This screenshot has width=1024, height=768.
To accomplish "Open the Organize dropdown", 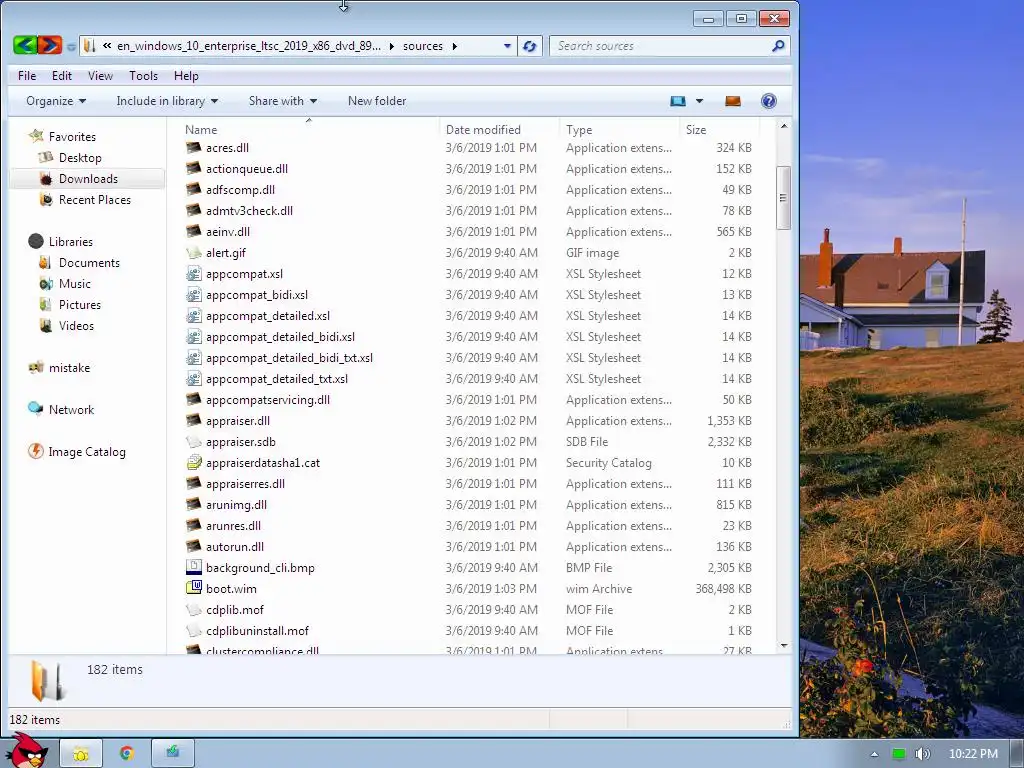I will click(56, 101).
